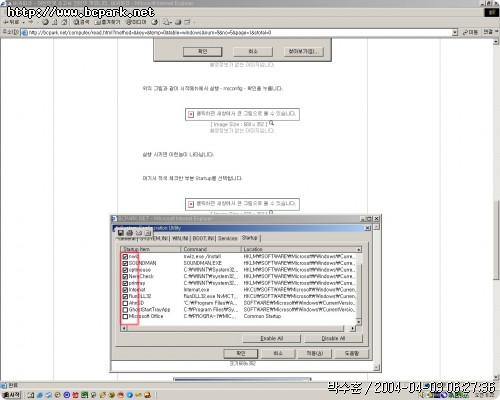Uncheck the SOUNDMAN startup item checkbox
Viewport: 500px width, 400px height.
[125, 263]
